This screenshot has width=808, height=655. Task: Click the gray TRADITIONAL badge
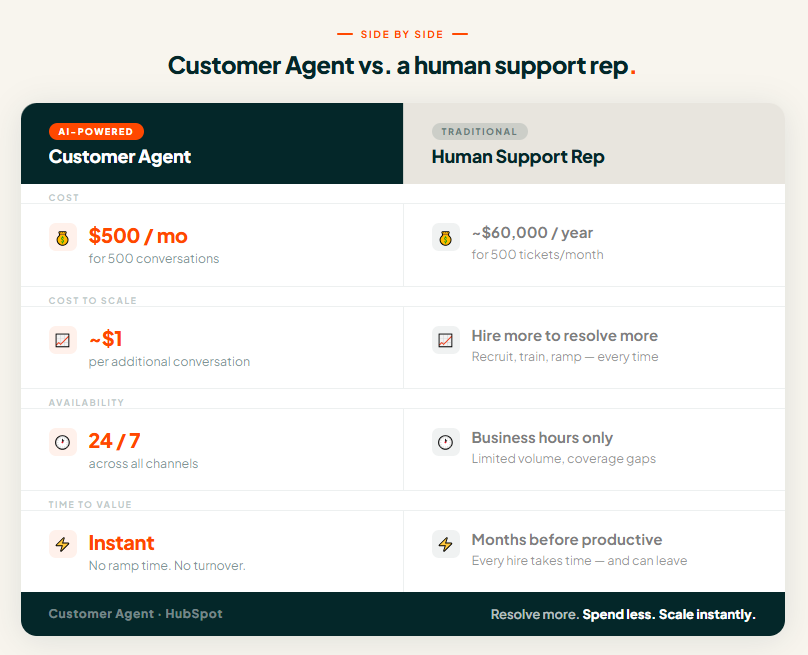coord(479,131)
